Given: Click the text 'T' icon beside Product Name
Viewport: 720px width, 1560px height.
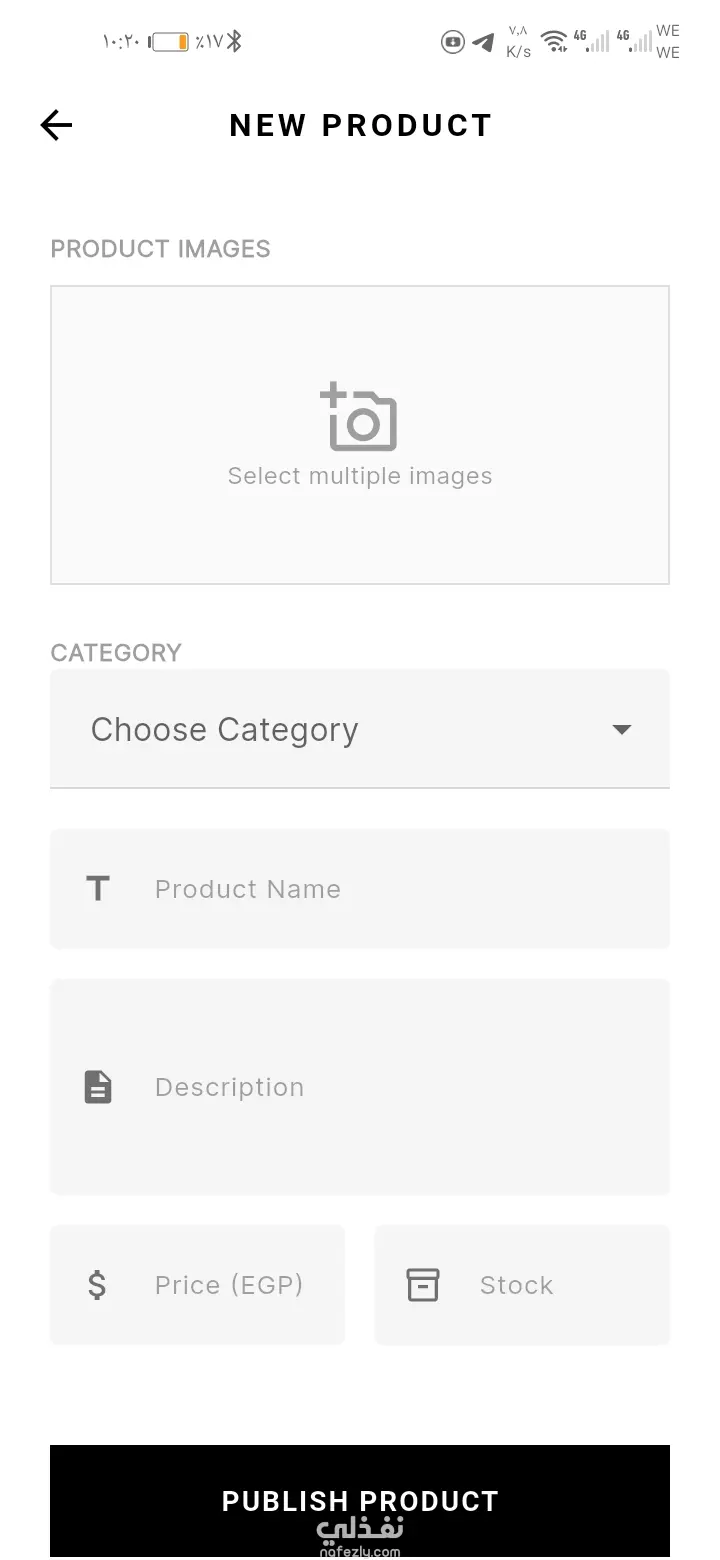Looking at the screenshot, I should [97, 888].
